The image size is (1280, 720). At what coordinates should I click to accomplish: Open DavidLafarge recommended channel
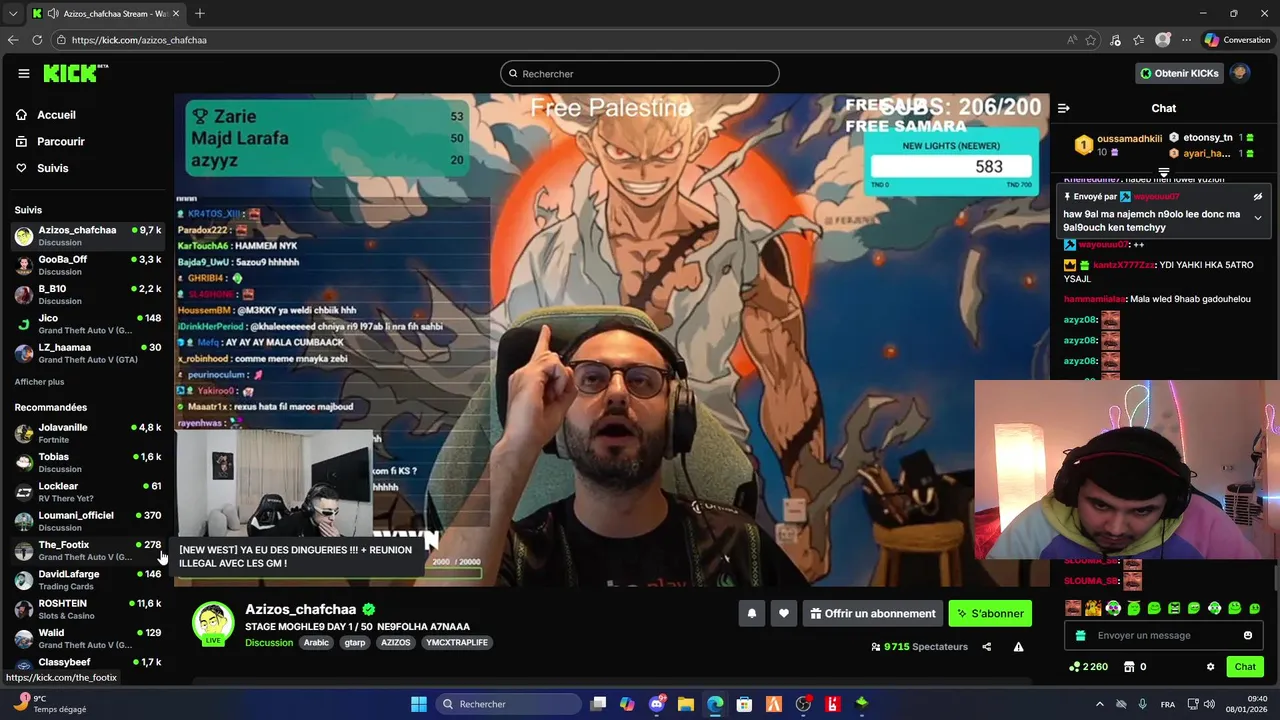click(87, 579)
